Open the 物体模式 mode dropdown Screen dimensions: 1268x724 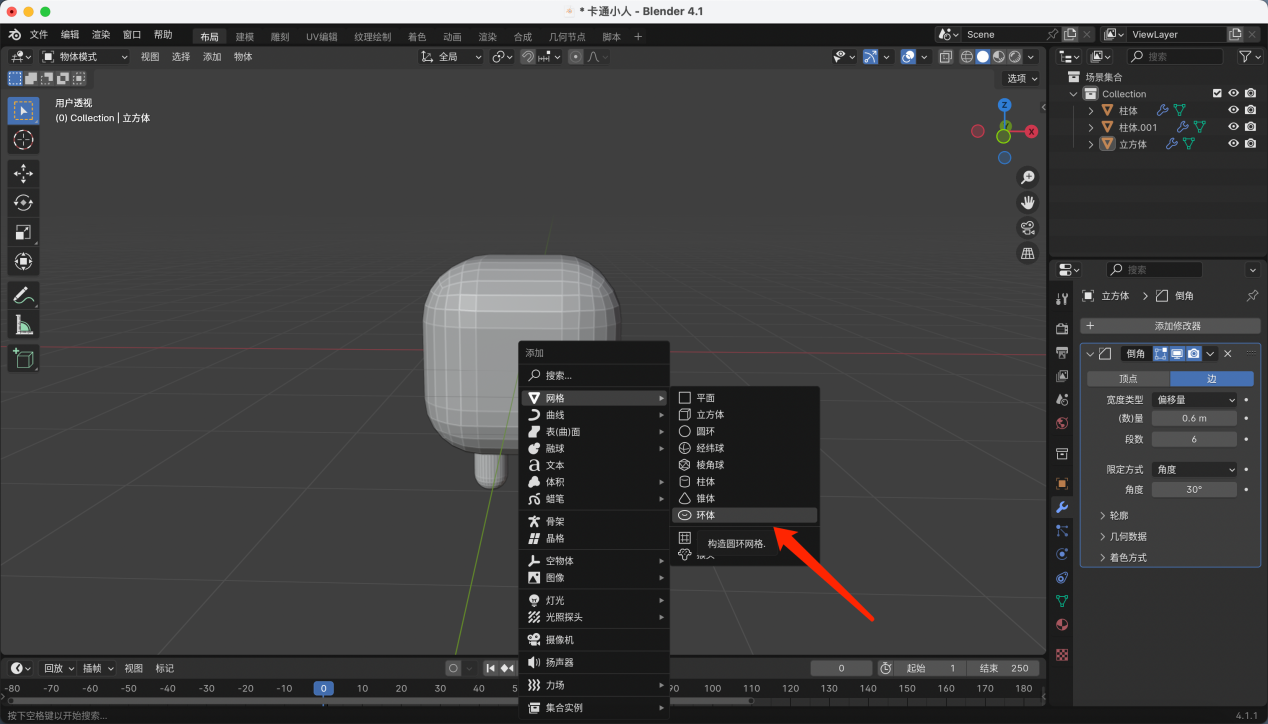tap(85, 57)
